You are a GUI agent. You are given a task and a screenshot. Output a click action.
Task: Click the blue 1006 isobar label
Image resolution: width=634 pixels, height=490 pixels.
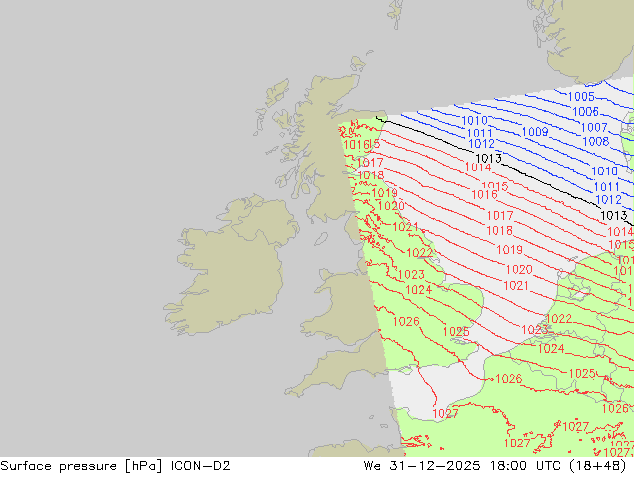pyautogui.click(x=585, y=112)
